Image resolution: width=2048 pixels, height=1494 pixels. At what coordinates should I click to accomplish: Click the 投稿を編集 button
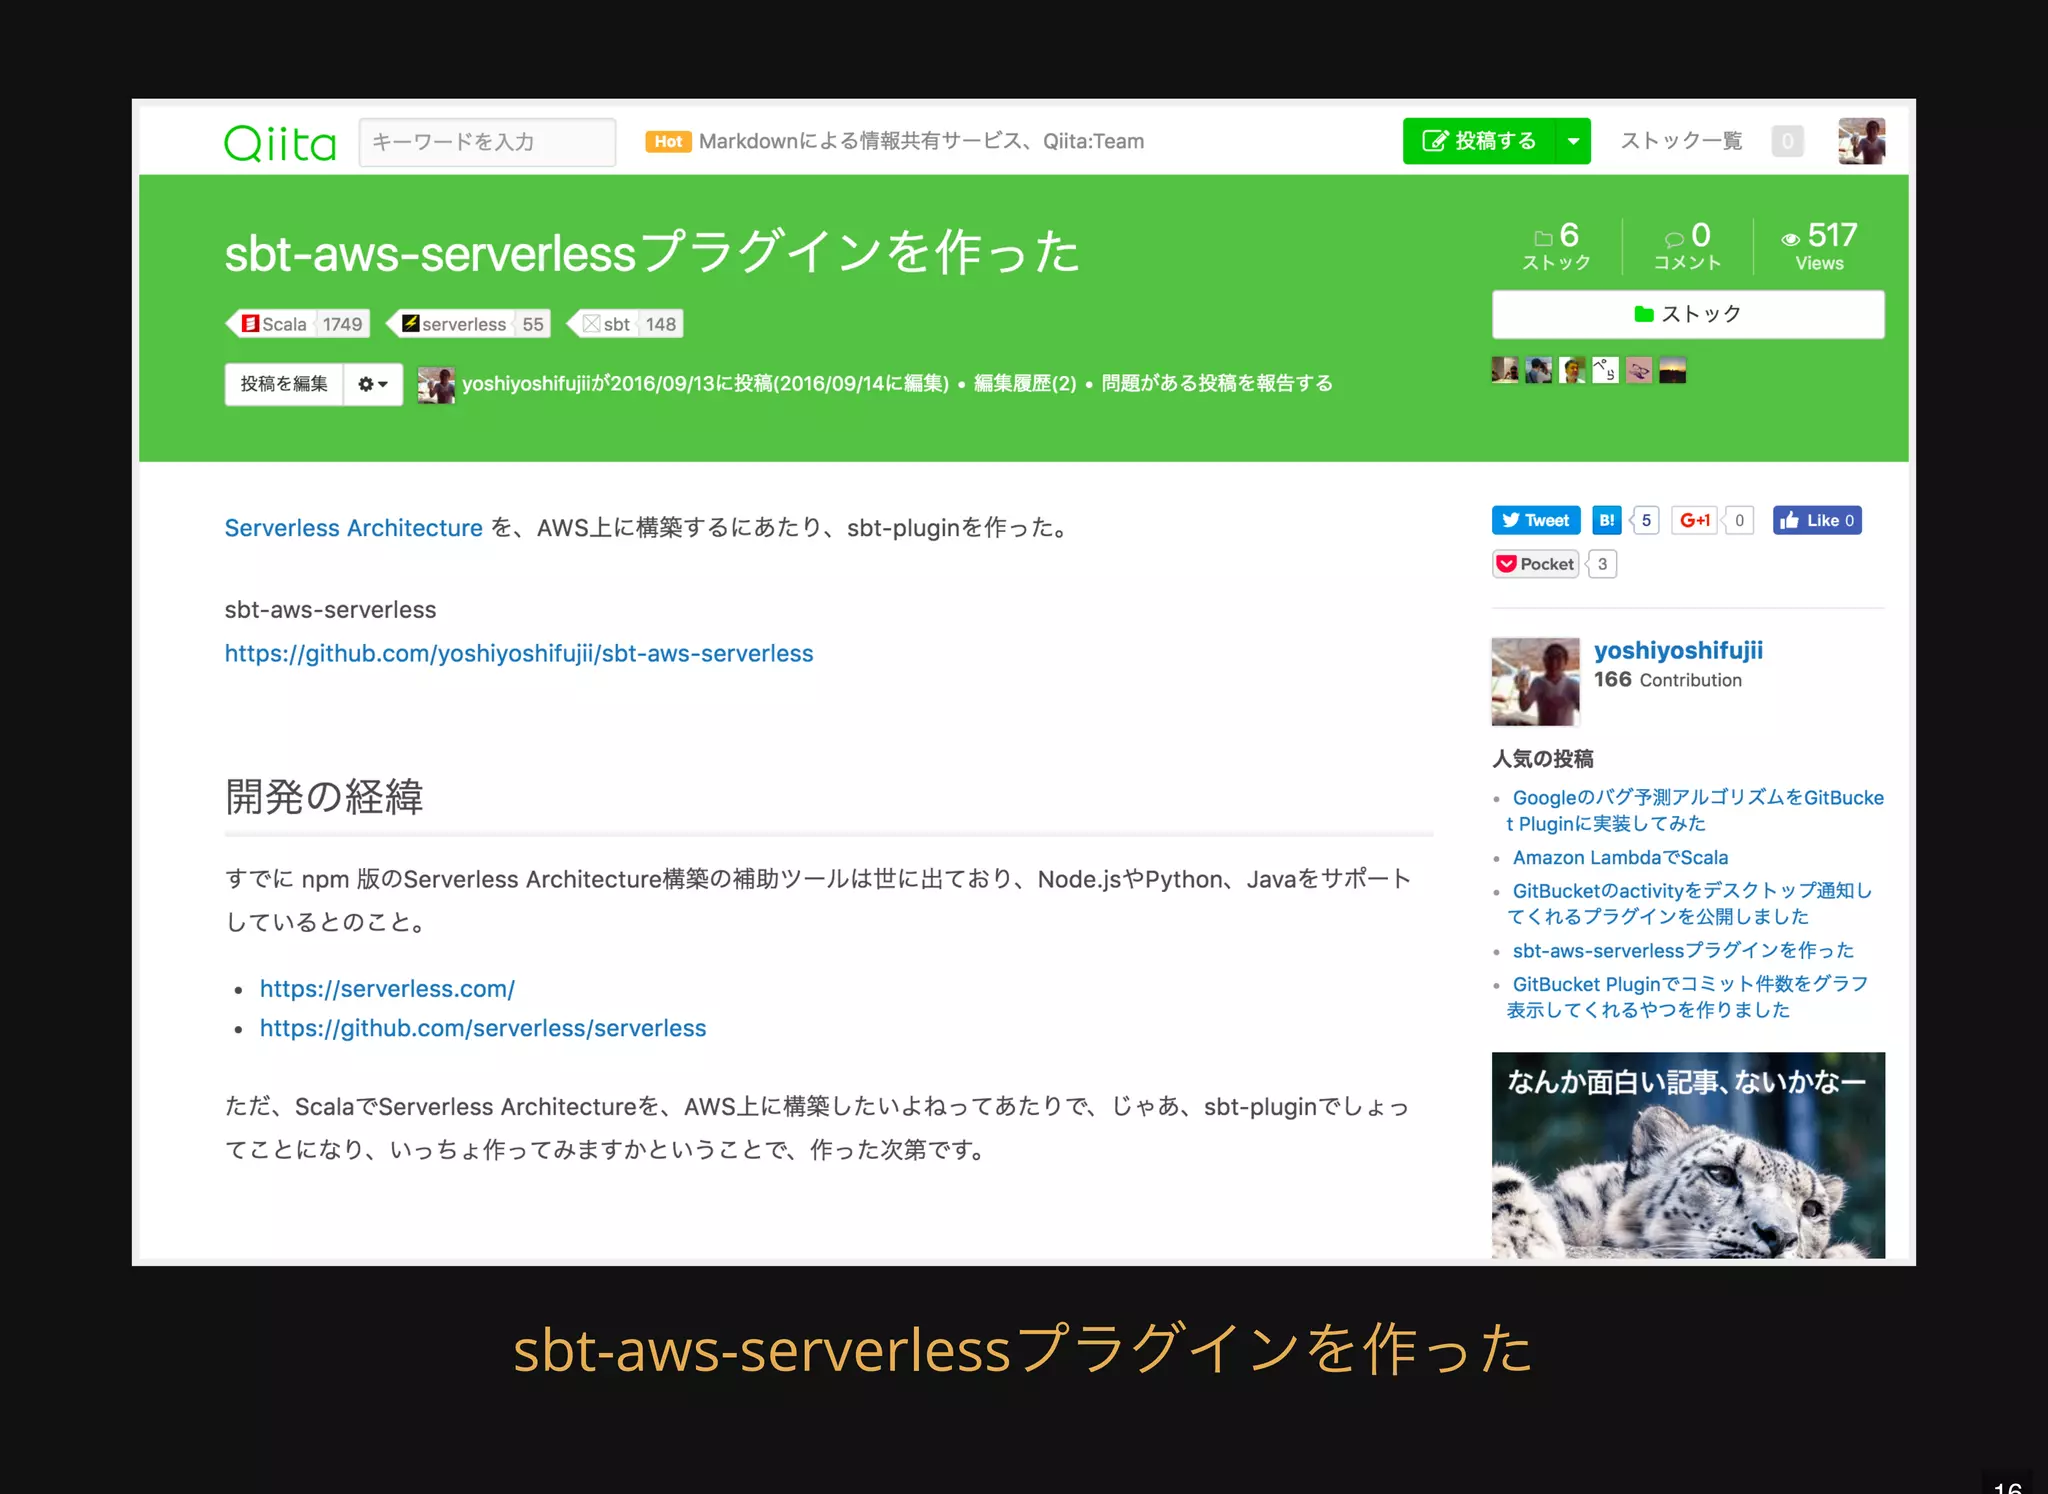pos(284,384)
